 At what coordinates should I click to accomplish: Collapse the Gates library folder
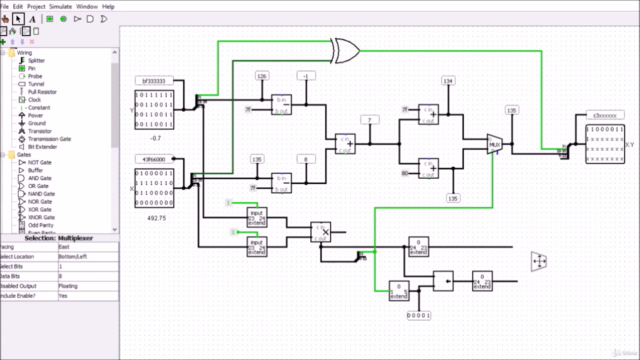[x=3, y=155]
